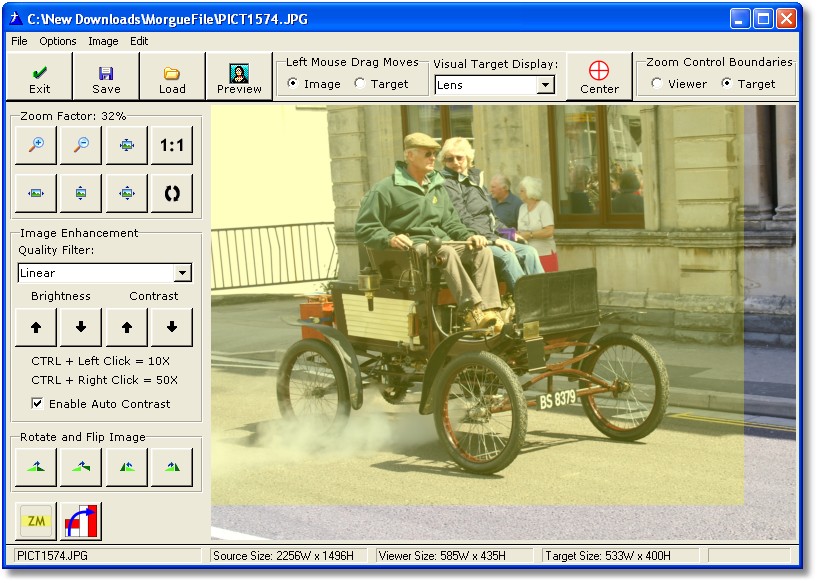
Task: Open the Quality Filter Linear dropdown
Action: [x=182, y=272]
